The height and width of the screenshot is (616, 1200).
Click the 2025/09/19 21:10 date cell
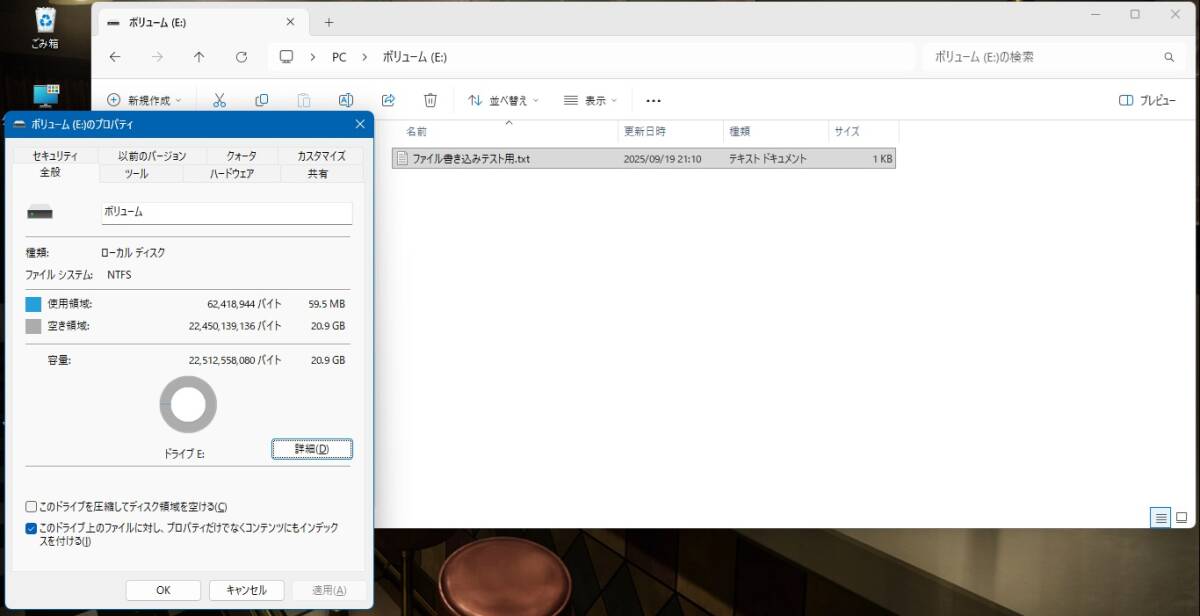[662, 158]
